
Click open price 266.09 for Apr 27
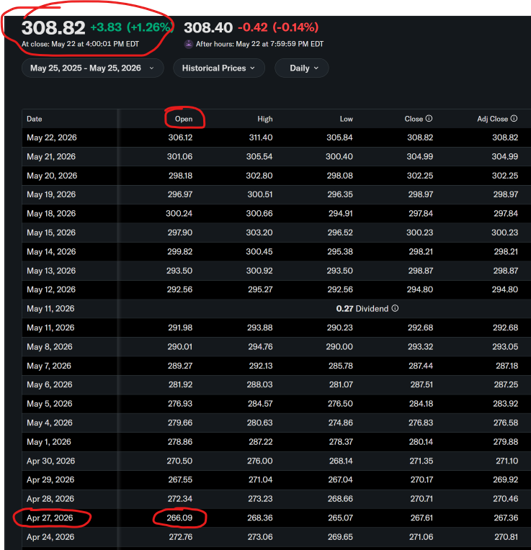click(x=180, y=518)
